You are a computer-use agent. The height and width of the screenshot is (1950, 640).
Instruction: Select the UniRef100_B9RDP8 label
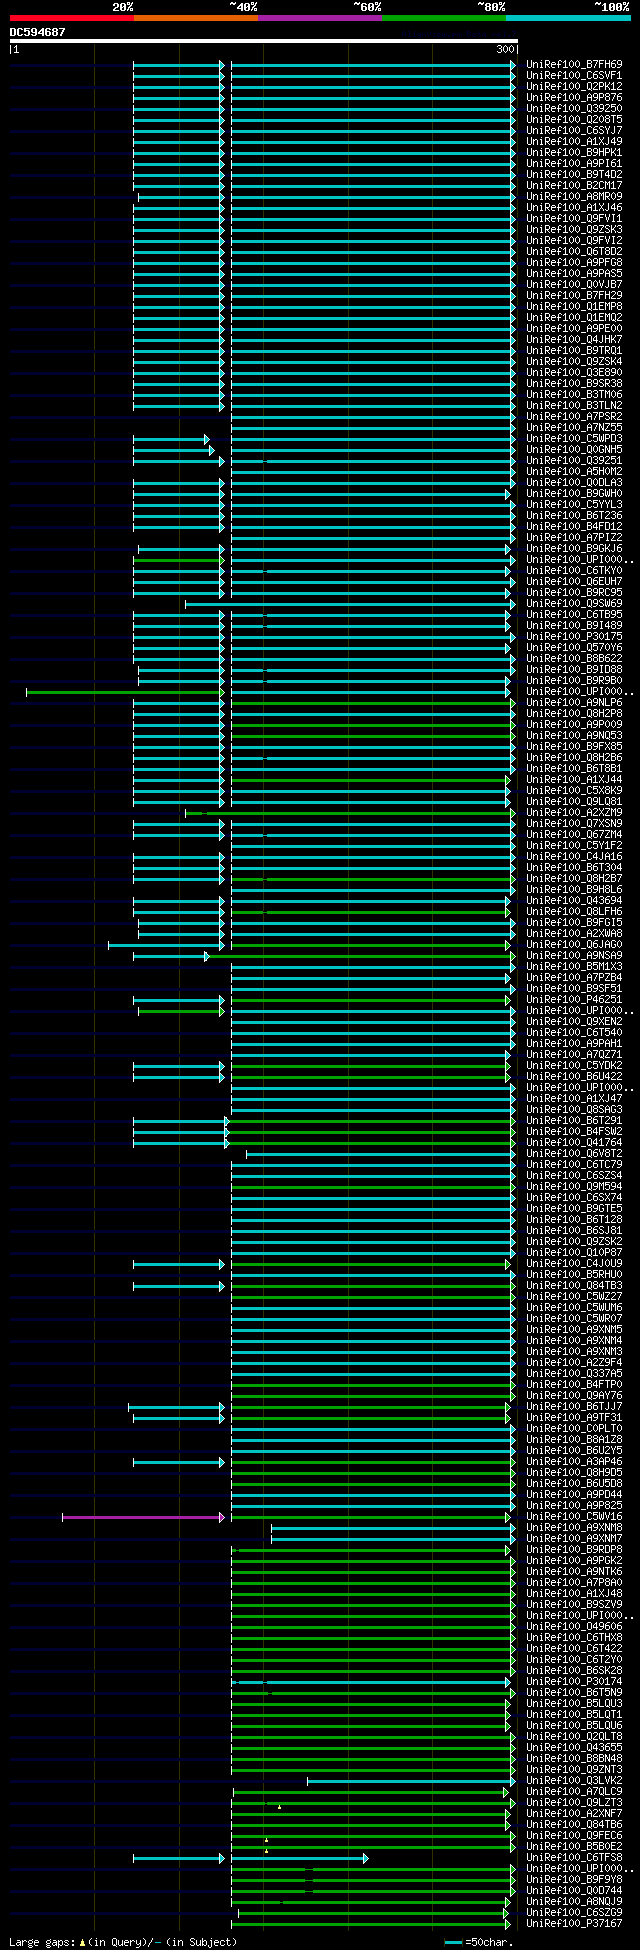[574, 1549]
